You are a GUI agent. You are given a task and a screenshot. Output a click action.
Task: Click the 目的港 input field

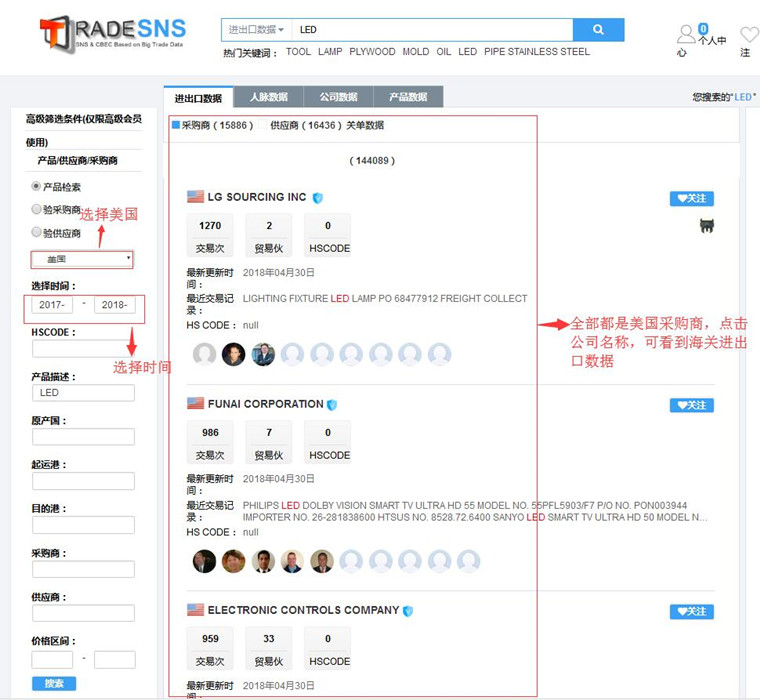pos(83,525)
